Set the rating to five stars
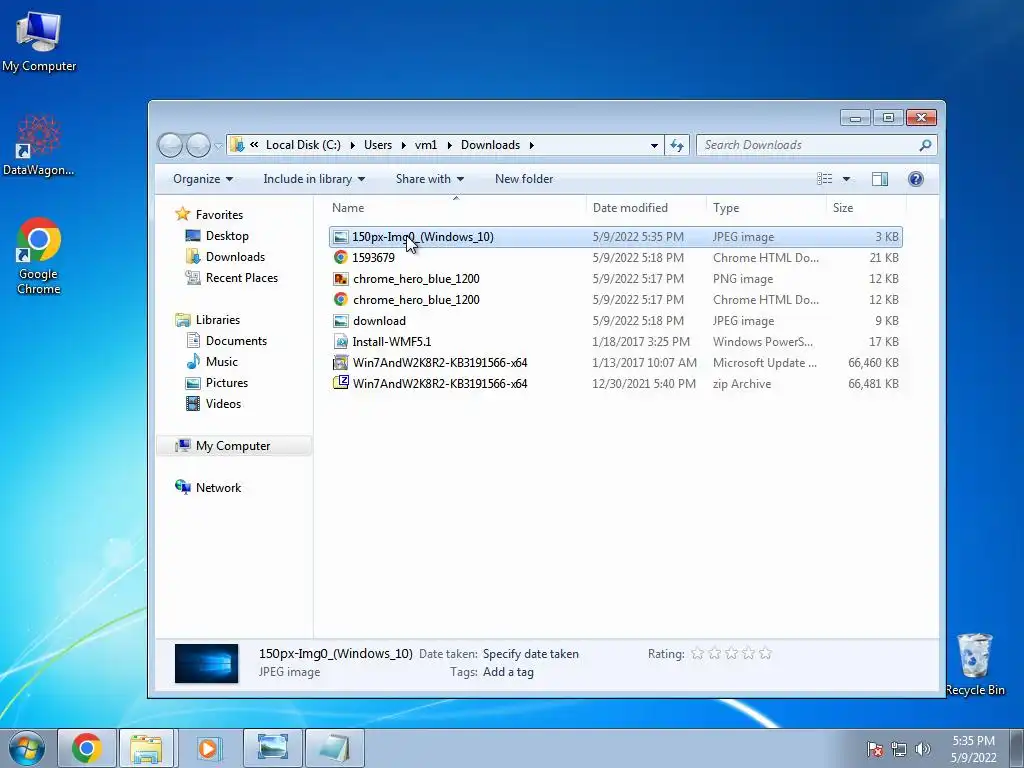The image size is (1024, 768). pos(765,653)
